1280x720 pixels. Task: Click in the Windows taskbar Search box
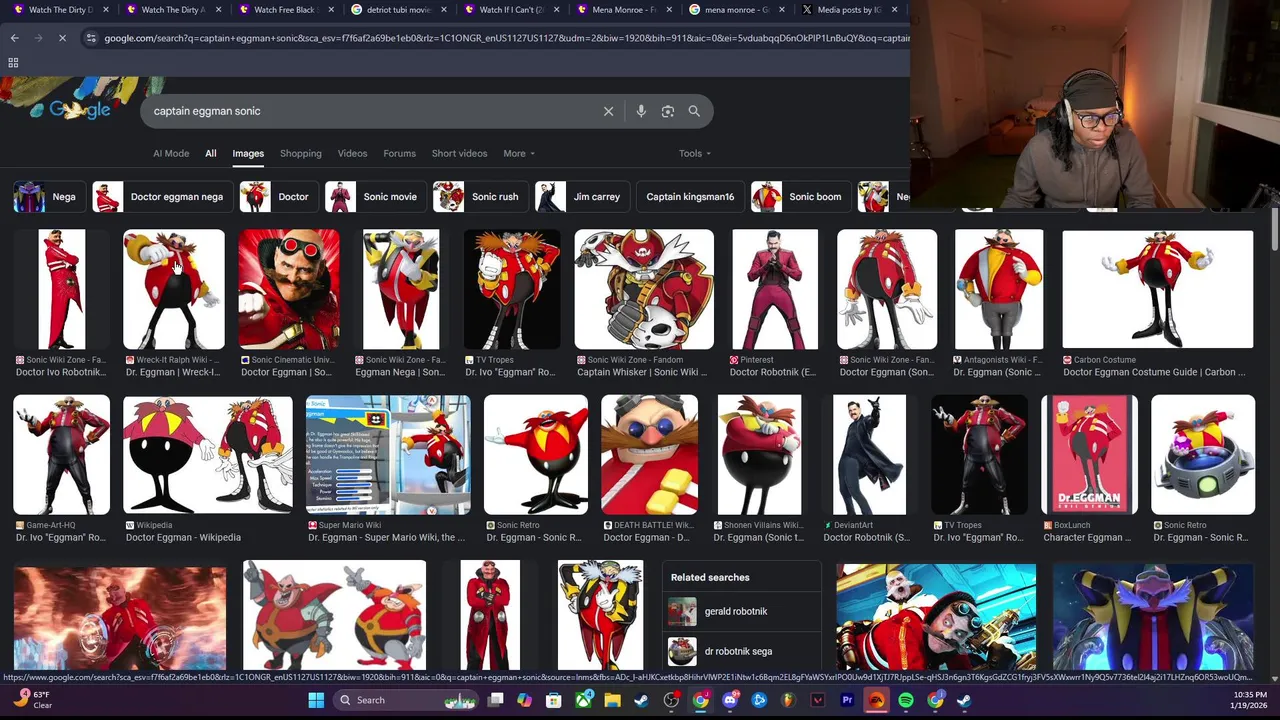tap(404, 700)
